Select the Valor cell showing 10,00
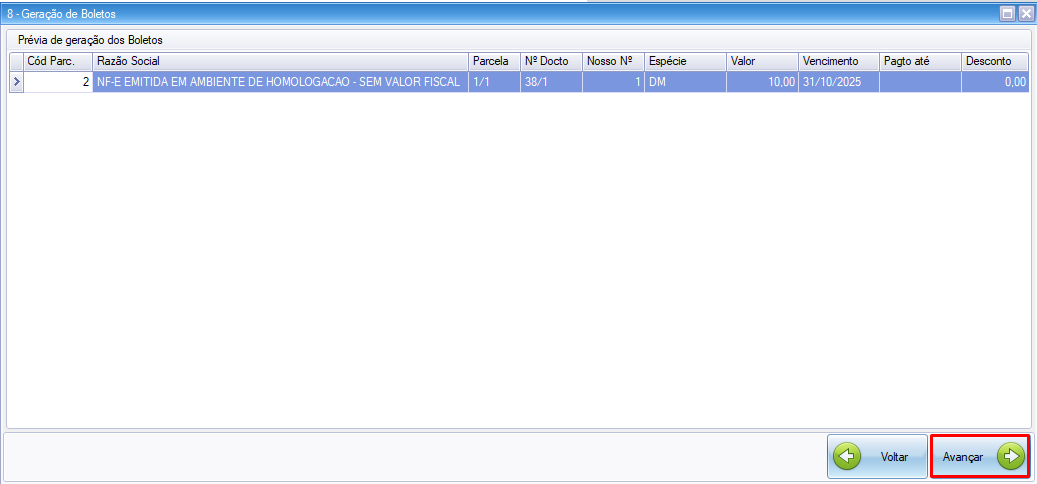Screen dimensions: 1037x484 (x=761, y=83)
